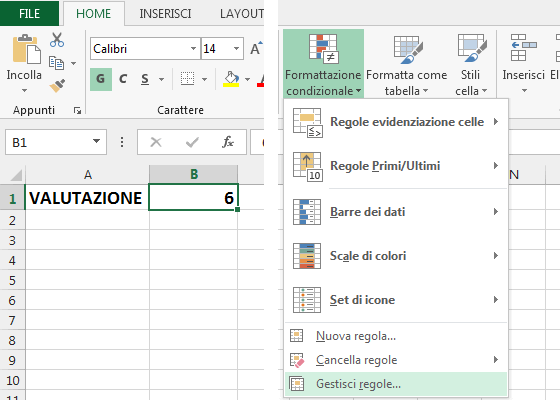Screen dimensions: 560x400
Task: Toggle underline S formatting
Action: tap(145, 79)
